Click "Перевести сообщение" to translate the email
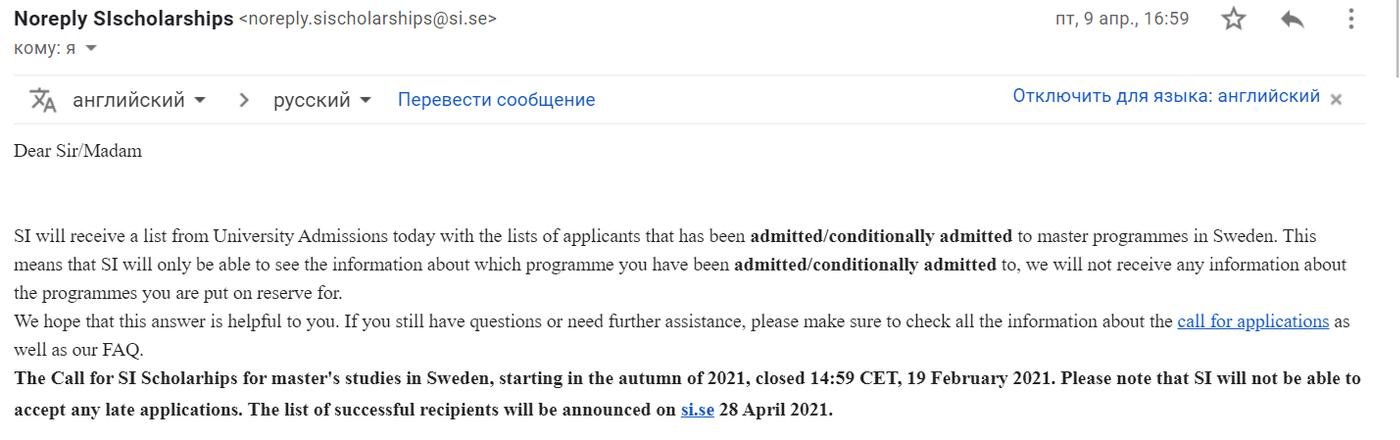This screenshot has width=1400, height=440. (496, 100)
